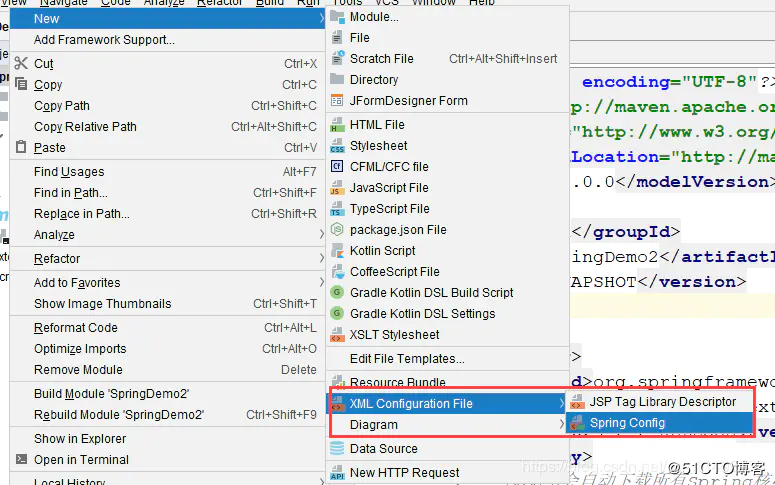The height and width of the screenshot is (485, 775).
Task: Click the groupId closing tag in editor
Action: (x=626, y=232)
